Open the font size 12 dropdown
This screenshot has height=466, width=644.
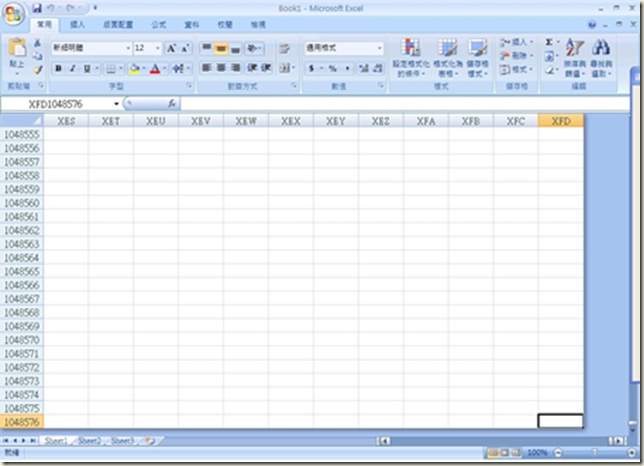tap(157, 48)
